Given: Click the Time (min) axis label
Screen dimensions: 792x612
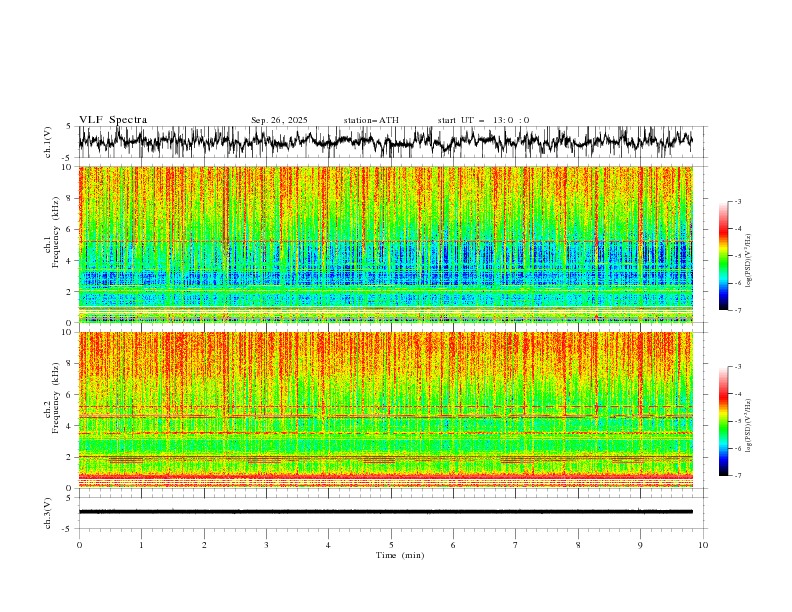Looking at the screenshot, I should 400,555.
